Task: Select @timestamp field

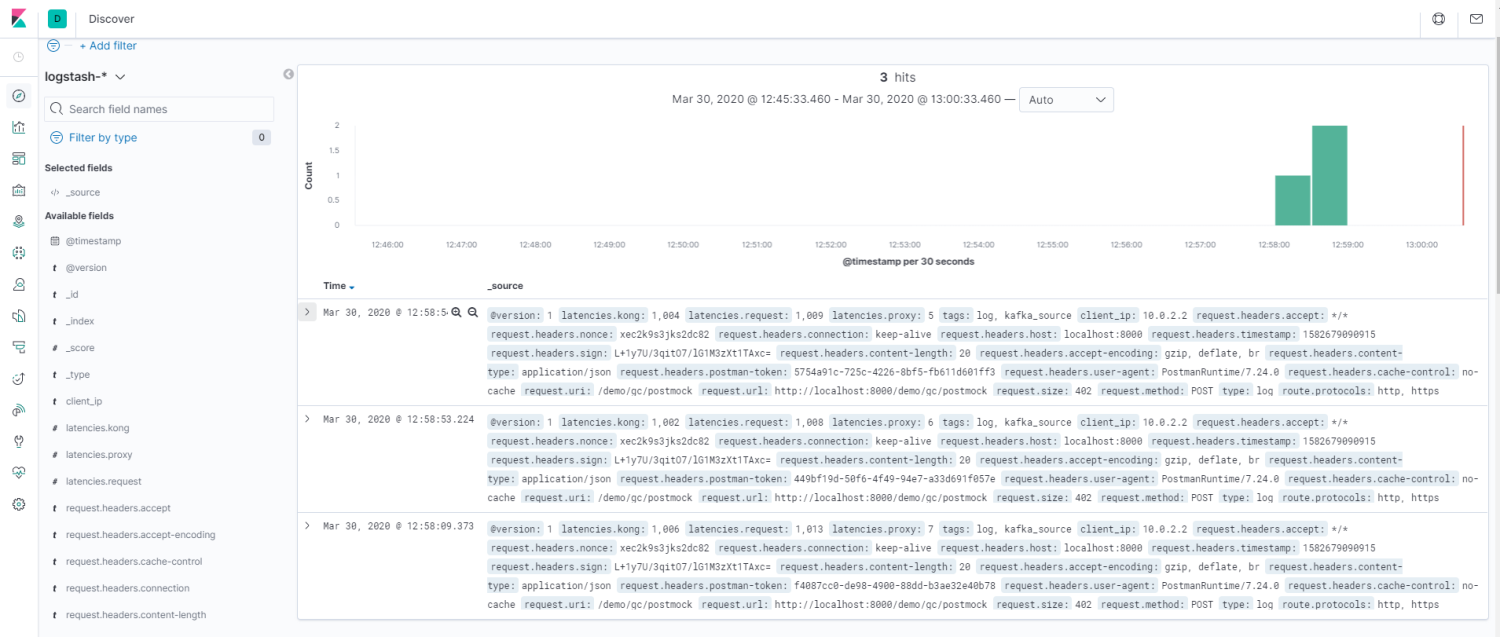Action: (93, 241)
